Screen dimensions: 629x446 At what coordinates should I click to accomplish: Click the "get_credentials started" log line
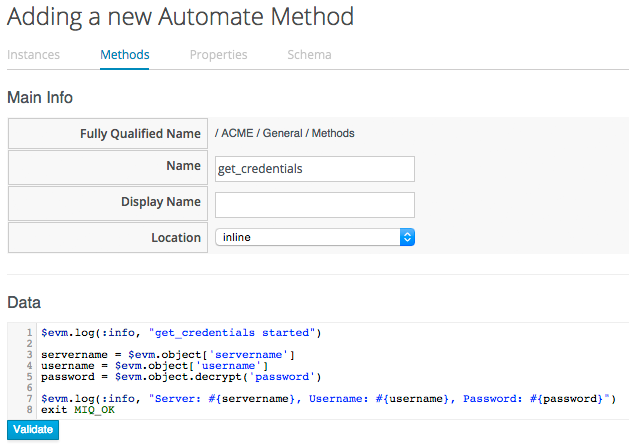tap(180, 332)
